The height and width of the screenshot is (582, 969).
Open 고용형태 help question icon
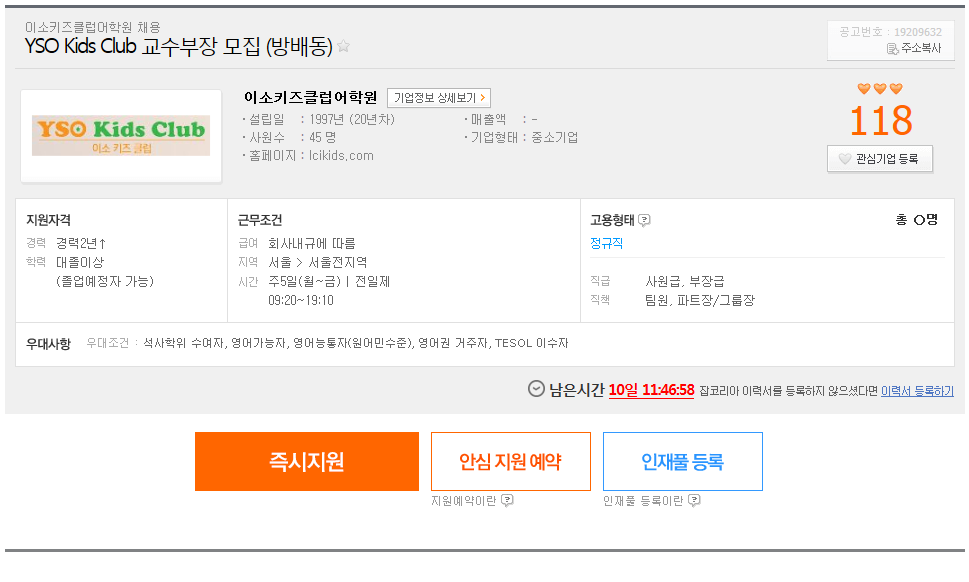click(x=644, y=220)
